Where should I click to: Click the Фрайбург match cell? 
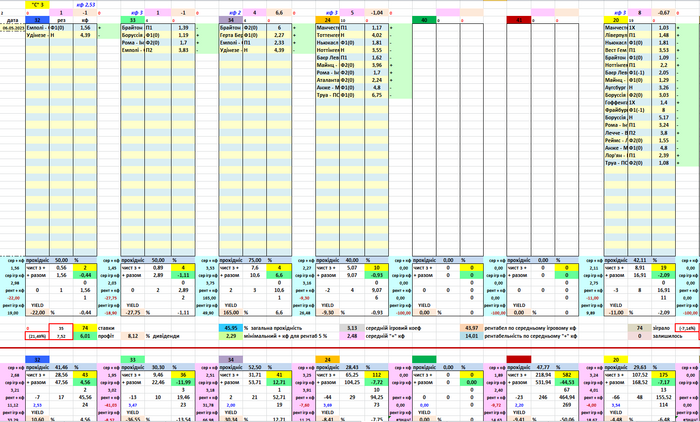pos(616,110)
